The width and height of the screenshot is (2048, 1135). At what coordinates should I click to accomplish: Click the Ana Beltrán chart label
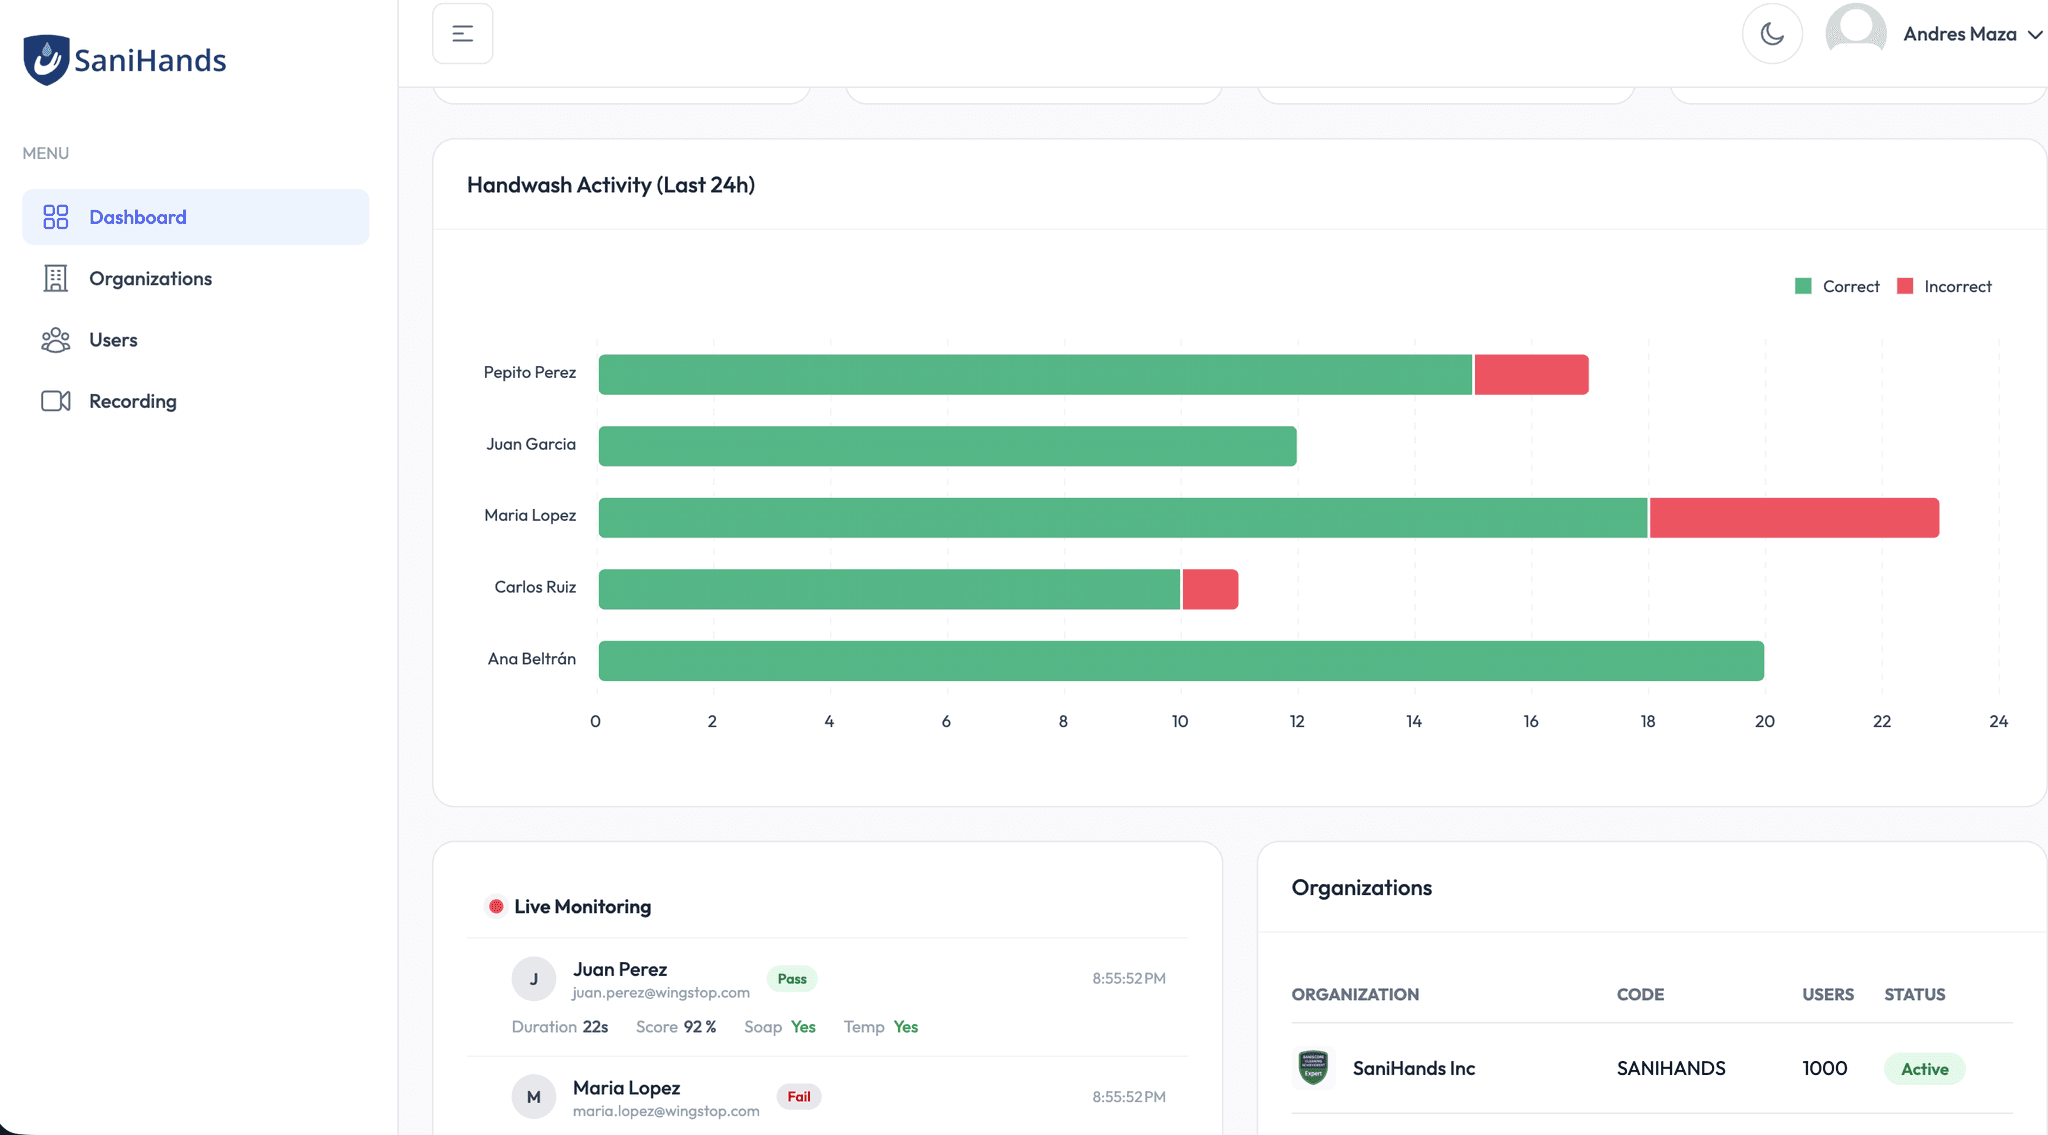click(x=531, y=658)
